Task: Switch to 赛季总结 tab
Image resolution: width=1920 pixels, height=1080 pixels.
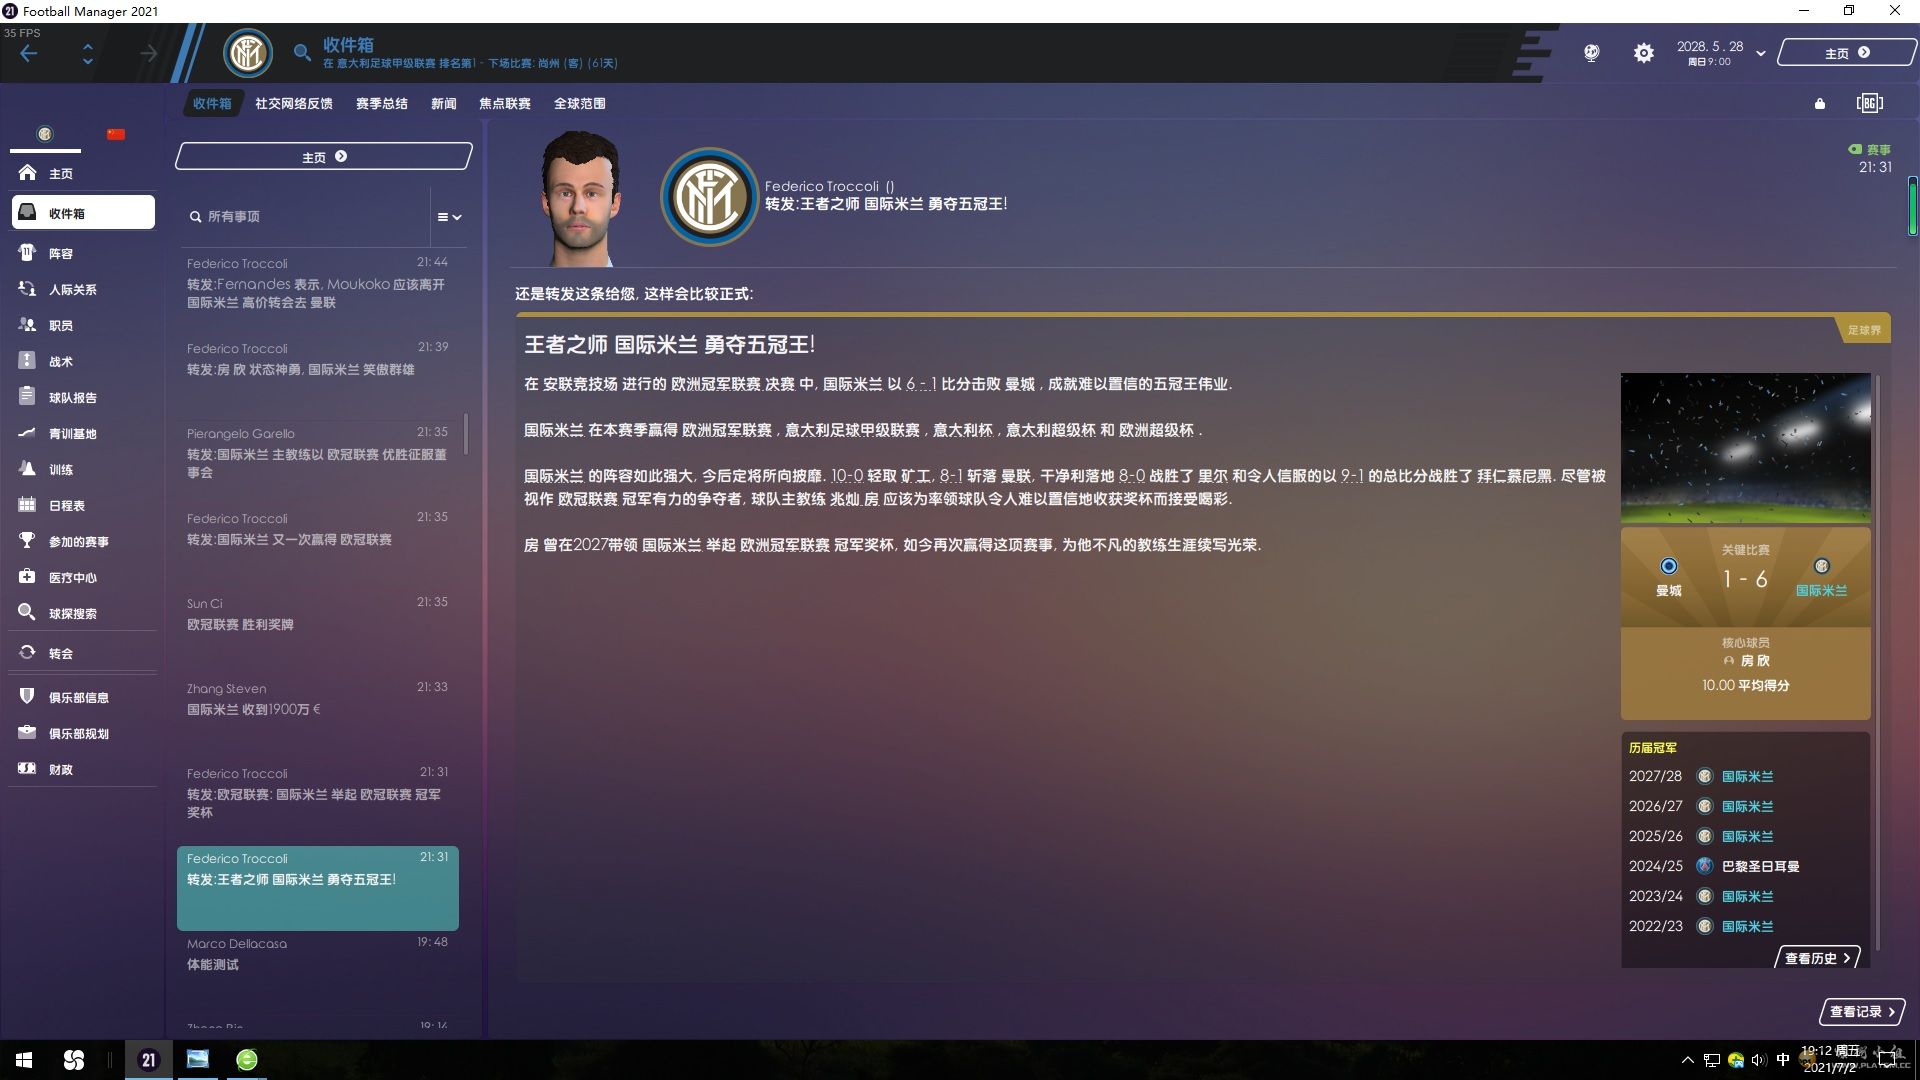Action: coord(382,104)
